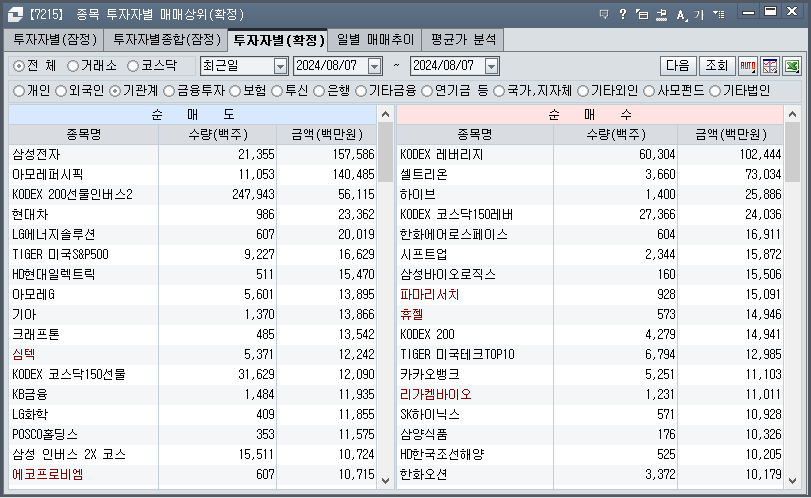Minimize the 7215 window
Screen dimensions: 811x498
click(748, 12)
